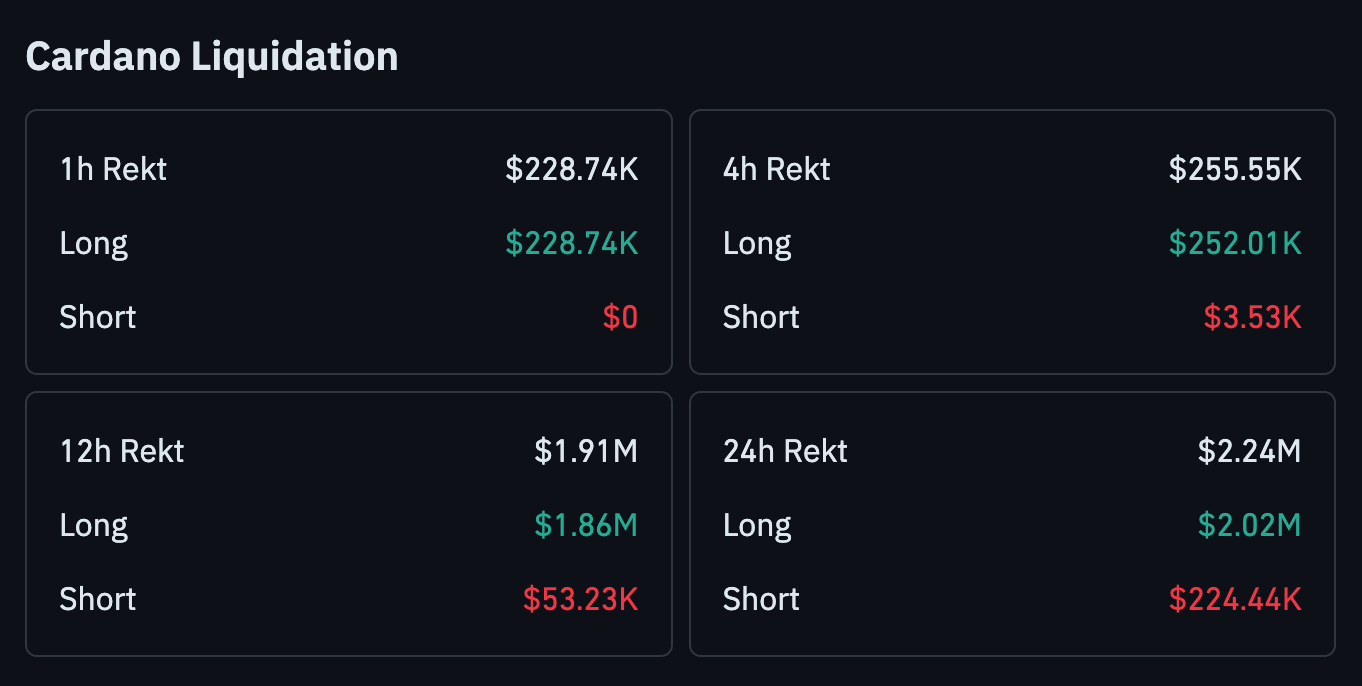Select the $255.55K total value

click(1235, 169)
